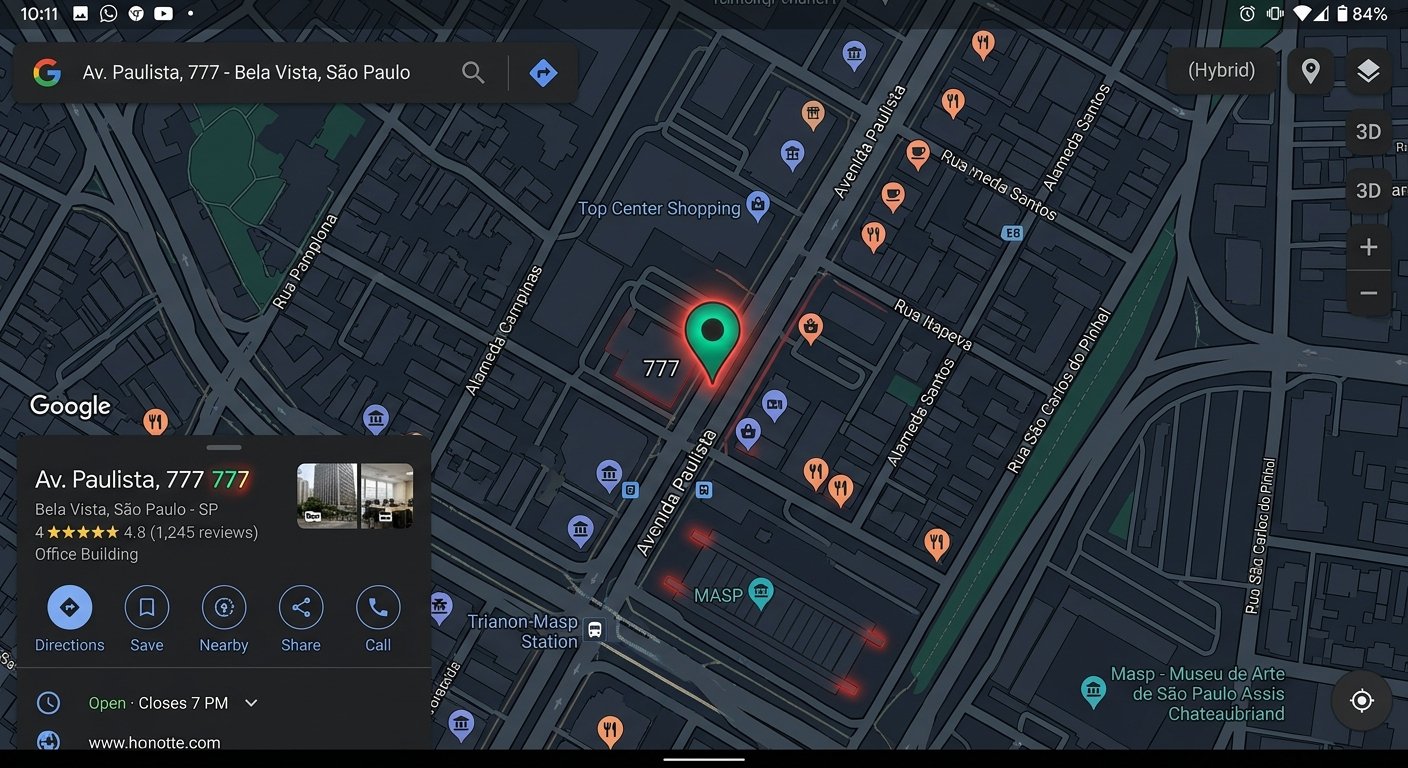Tap the Office Building category text
This screenshot has height=768, width=1408.
tap(87, 554)
